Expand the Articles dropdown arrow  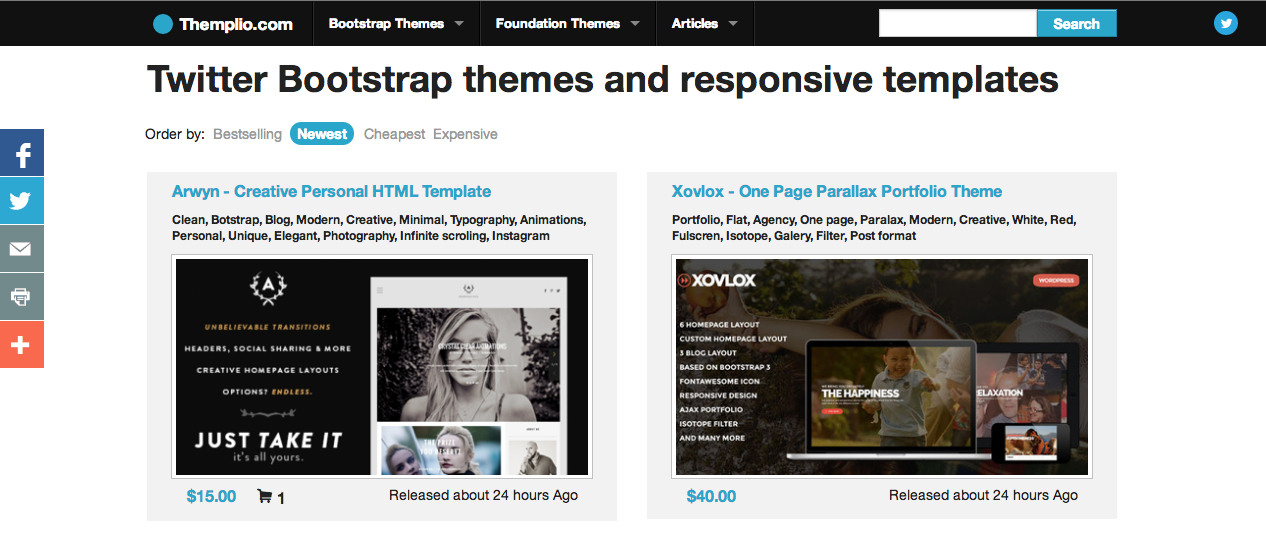click(x=733, y=23)
